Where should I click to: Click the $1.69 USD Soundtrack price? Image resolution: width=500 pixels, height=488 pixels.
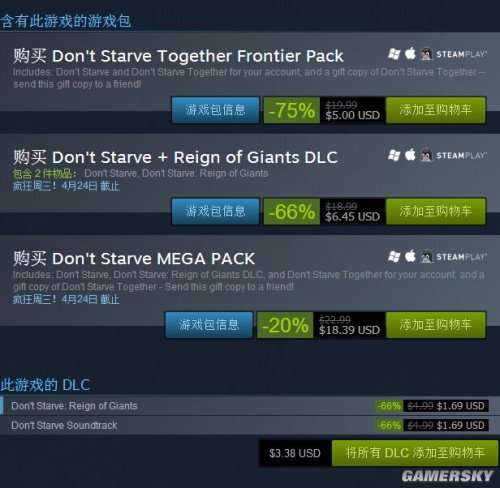(x=460, y=425)
